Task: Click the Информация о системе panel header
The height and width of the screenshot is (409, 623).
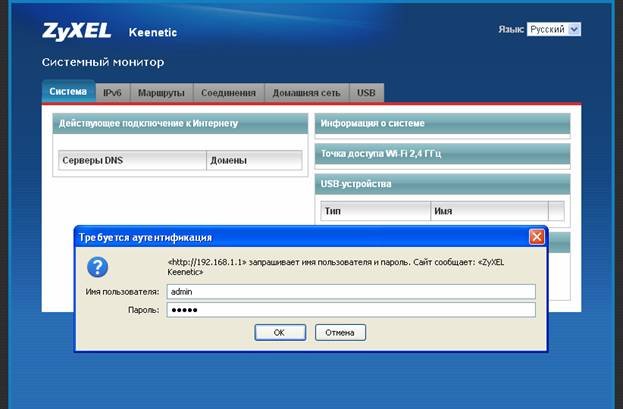Action: point(441,123)
